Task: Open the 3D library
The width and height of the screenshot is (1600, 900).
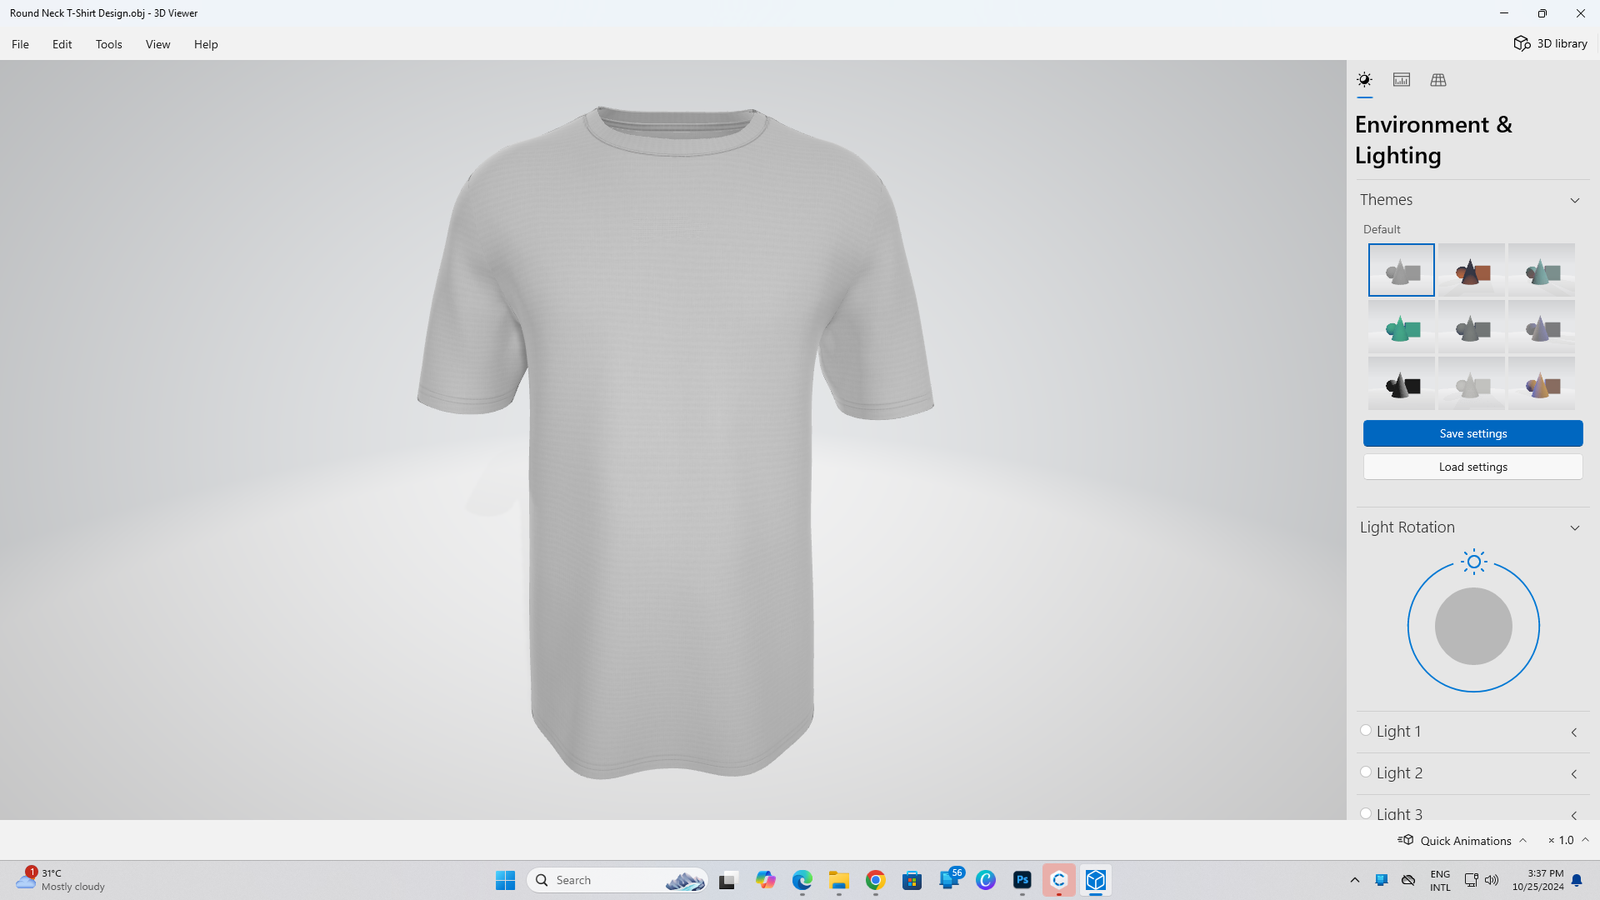Action: click(1550, 44)
